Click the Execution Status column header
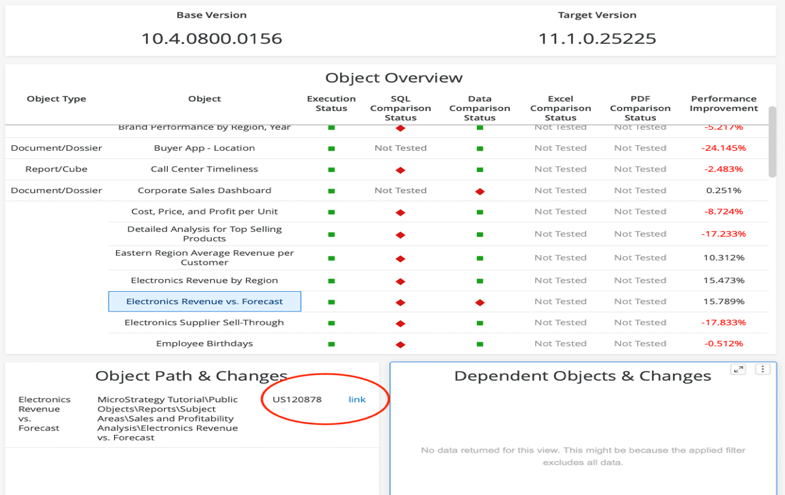This screenshot has width=785, height=495. pos(331,103)
